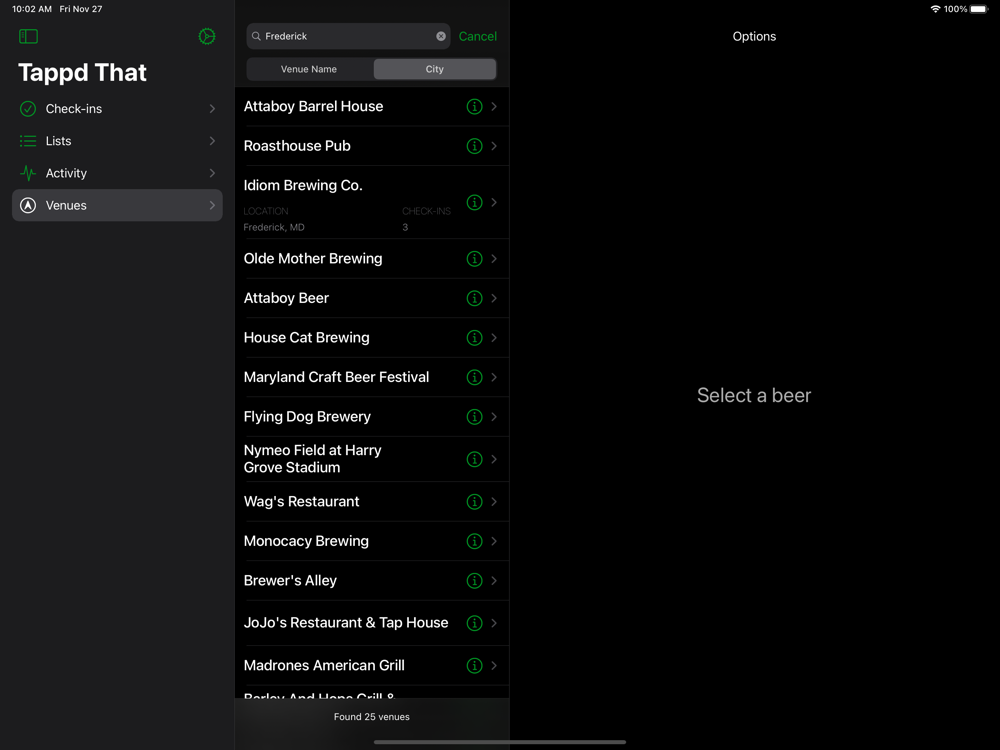The height and width of the screenshot is (750, 1000).
Task: Show info for Attaboy Barrel House
Action: point(474,107)
